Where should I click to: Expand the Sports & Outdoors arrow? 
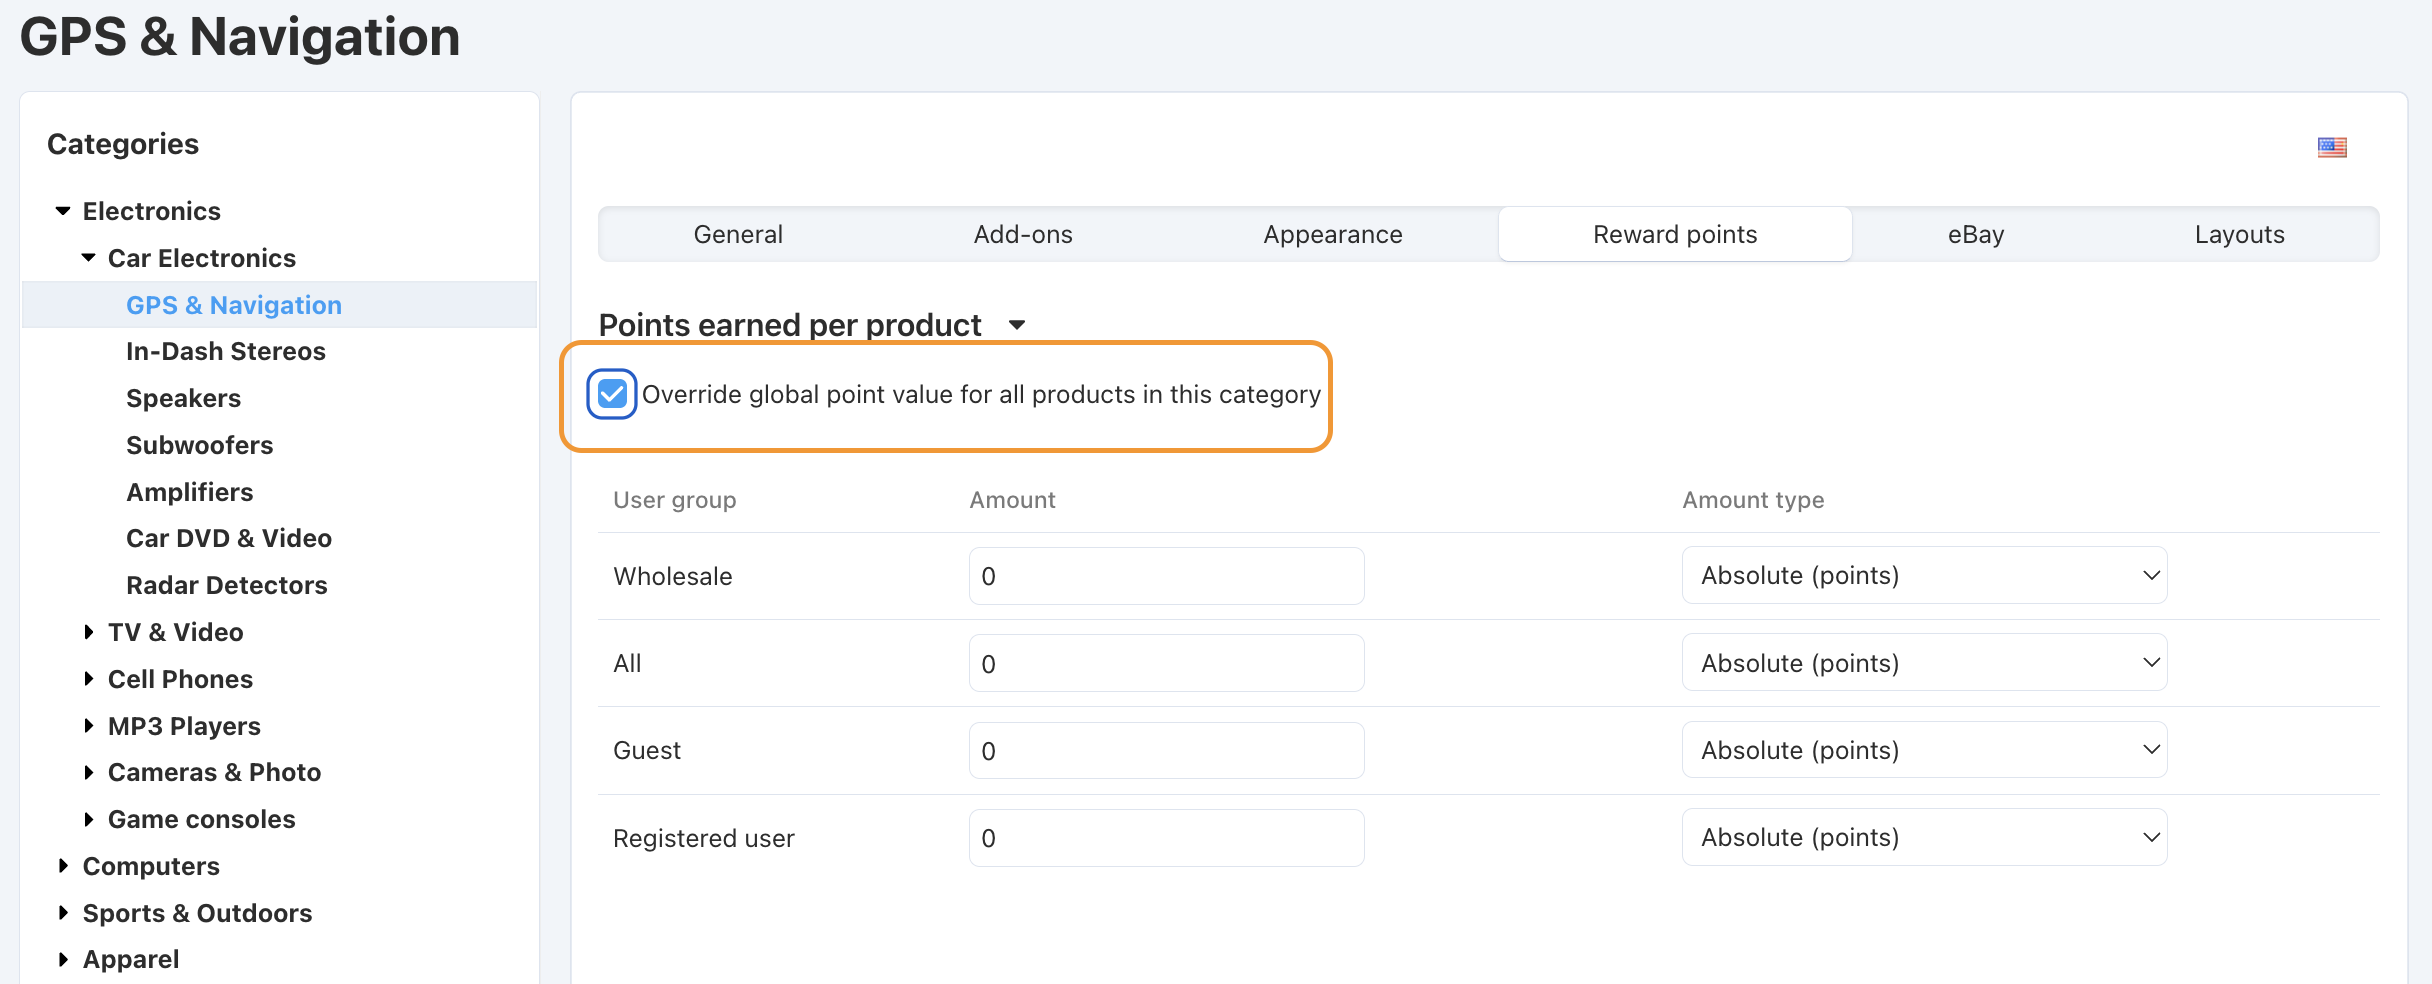[x=63, y=913]
